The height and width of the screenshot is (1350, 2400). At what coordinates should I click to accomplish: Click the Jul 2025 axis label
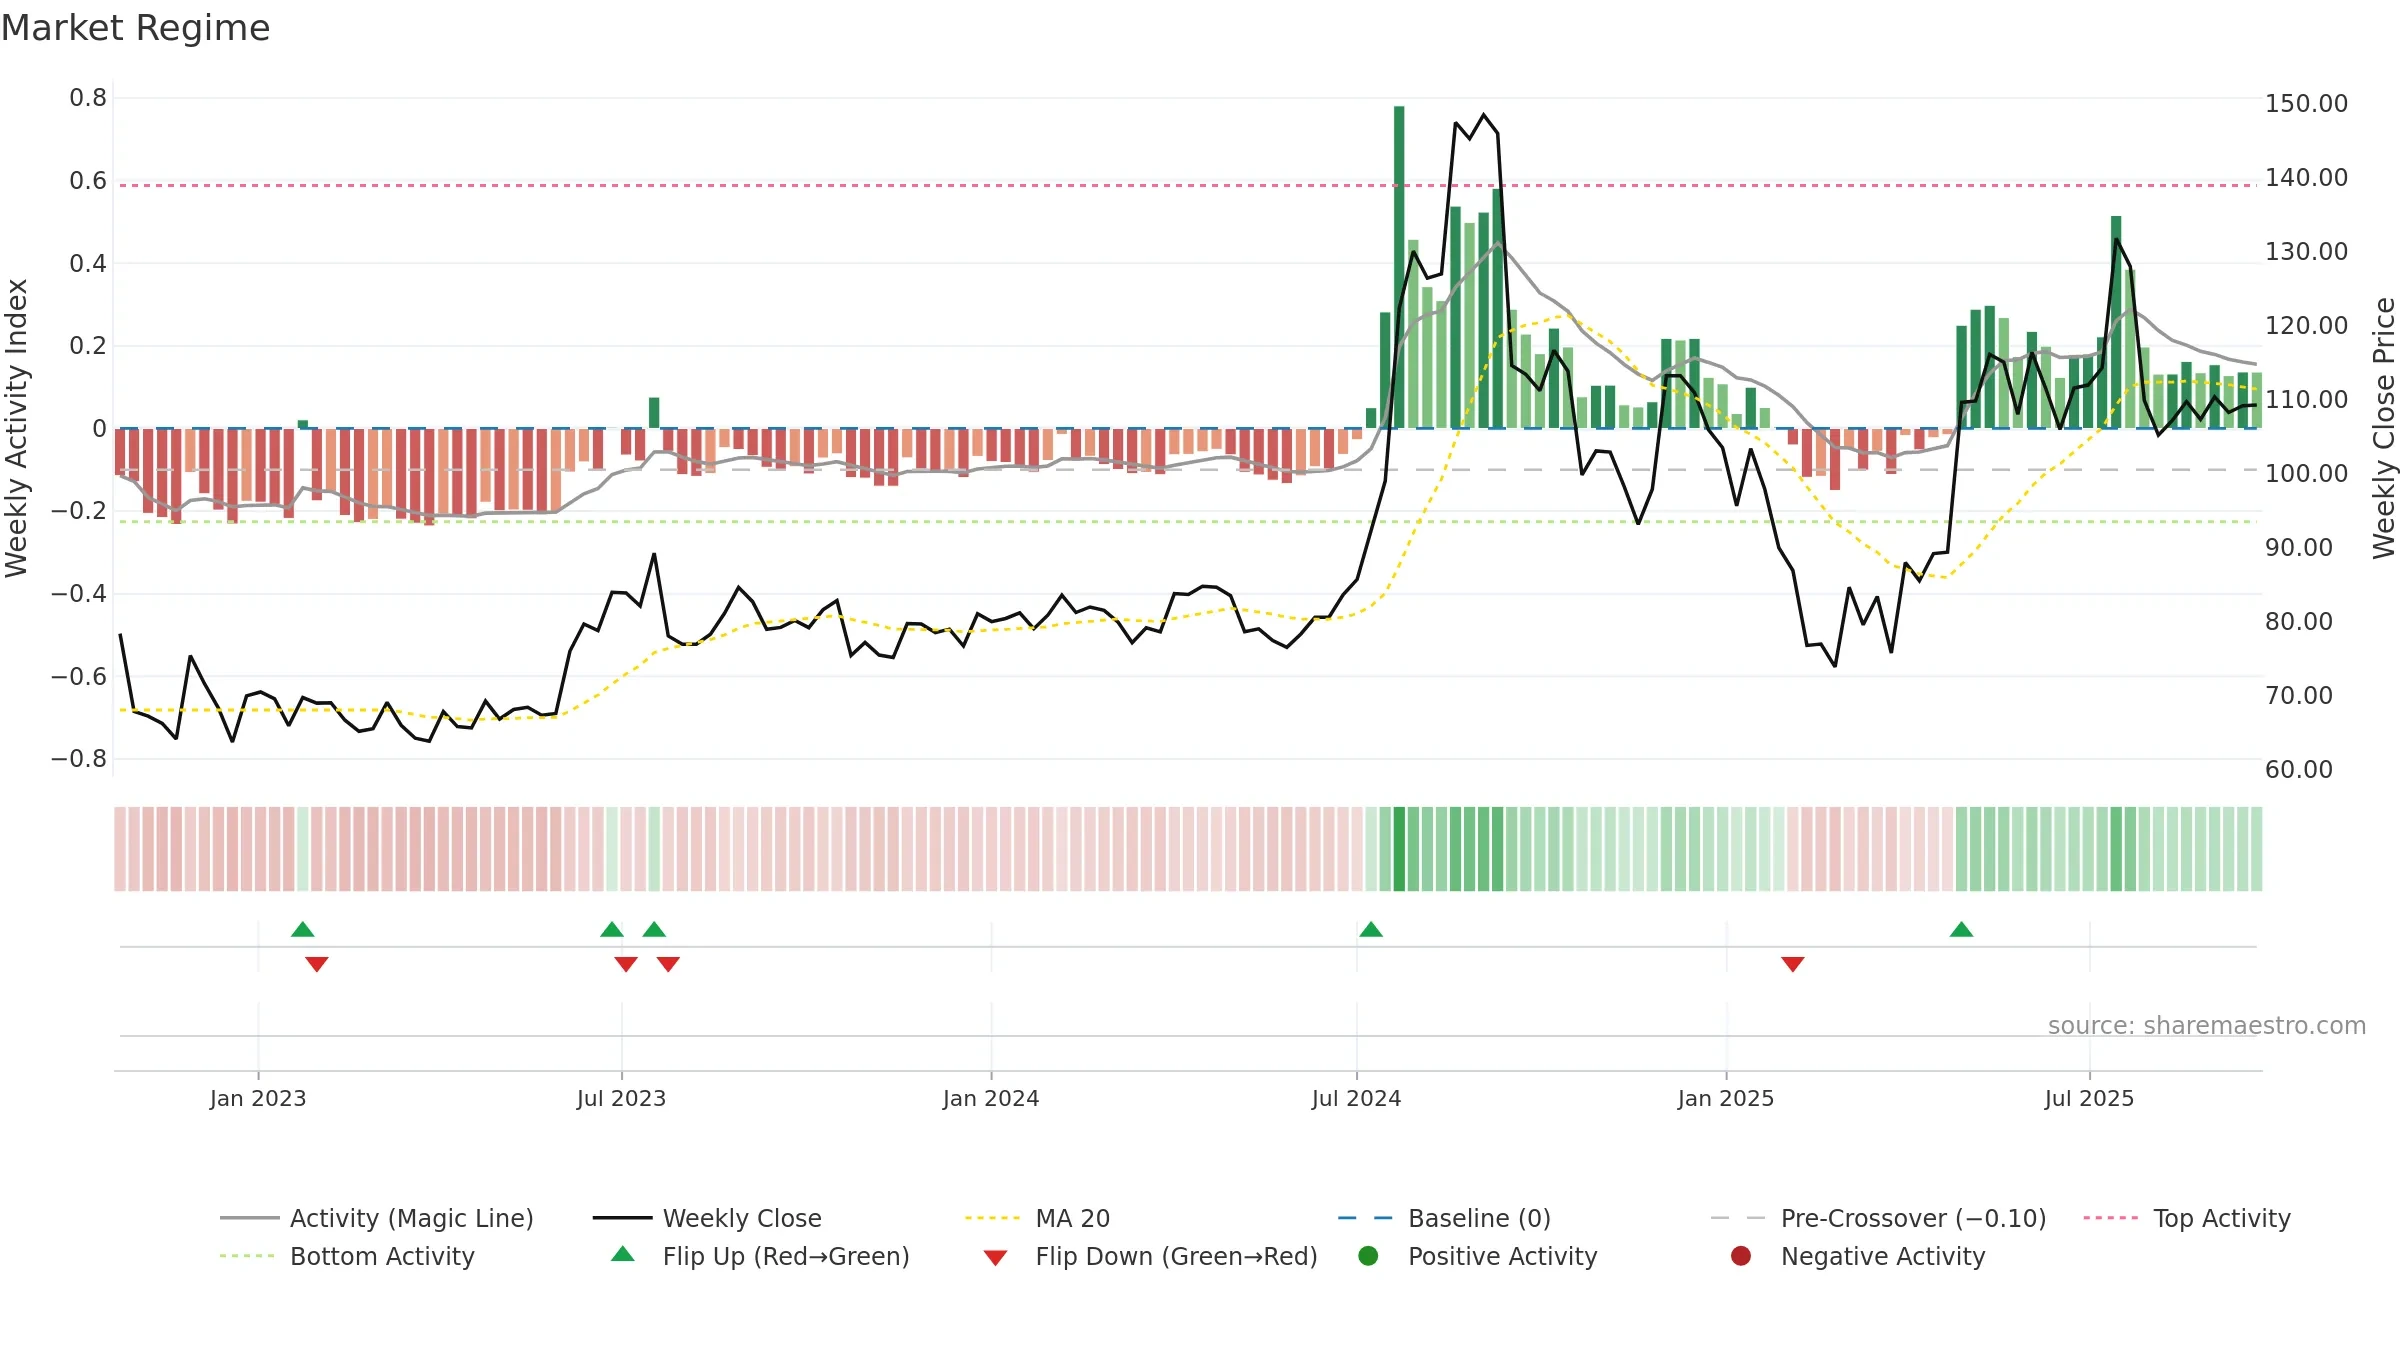(2089, 1098)
